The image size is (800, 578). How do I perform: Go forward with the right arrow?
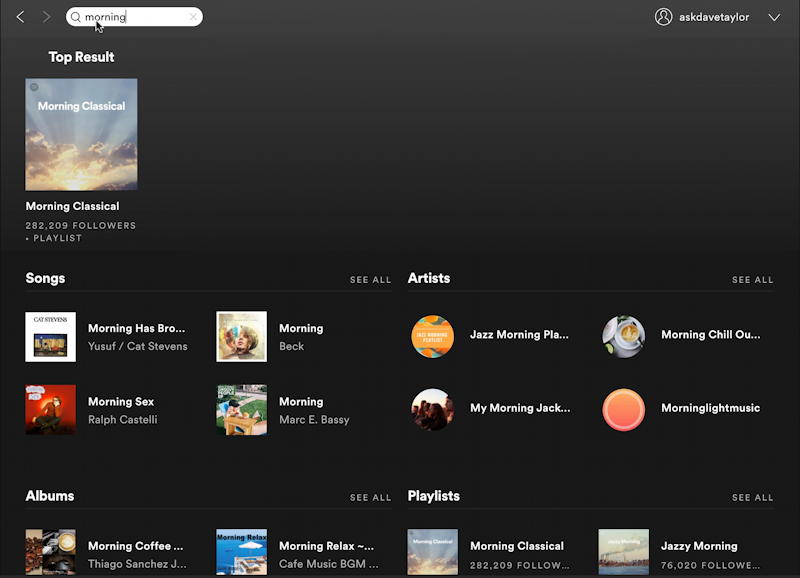click(x=46, y=17)
